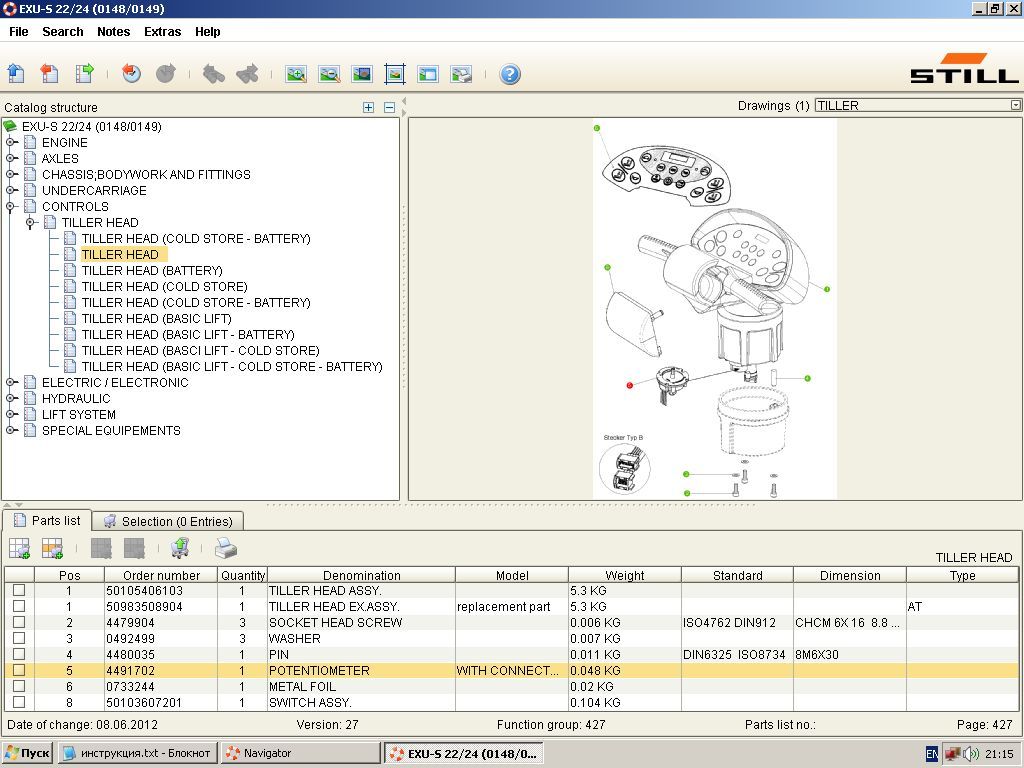The width and height of the screenshot is (1024, 768).
Task: Check the box for TILLER HEAD EX.ASSY. row
Action: click(19, 606)
